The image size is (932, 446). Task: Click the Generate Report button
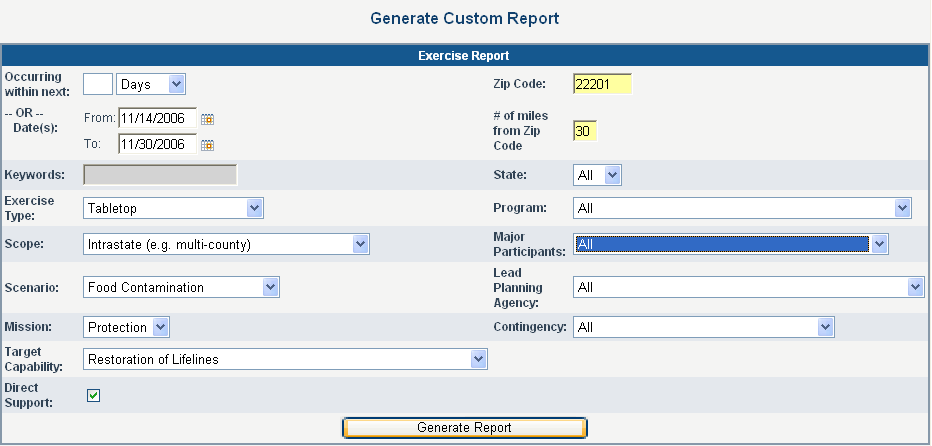pyautogui.click(x=464, y=428)
